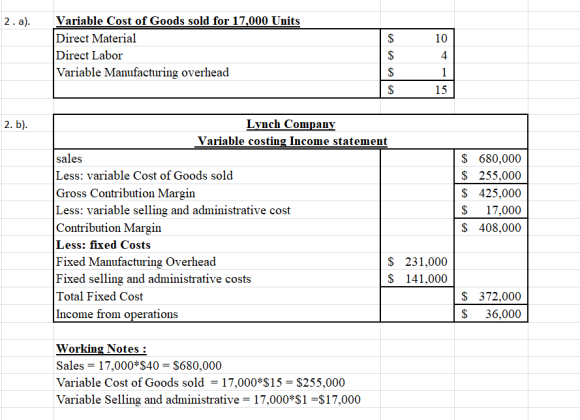The image size is (580, 420).
Task: Click the note 'Sales = 17,000*$40 = $680,000'
Action: [139, 366]
